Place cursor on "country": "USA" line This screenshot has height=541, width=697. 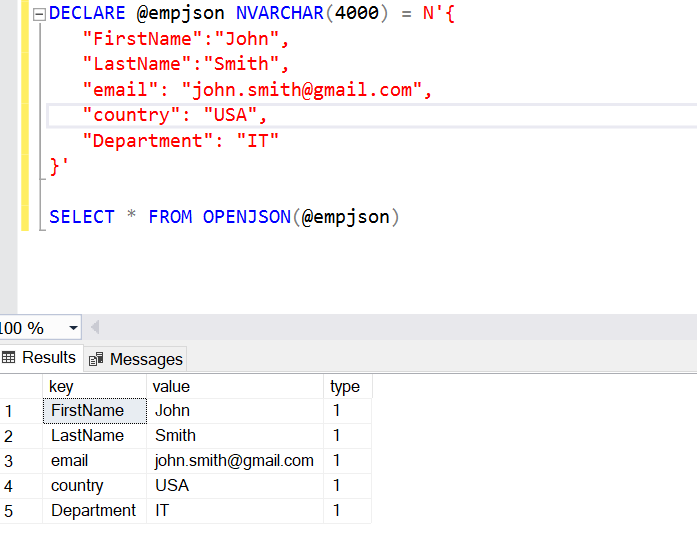pyautogui.click(x=175, y=115)
